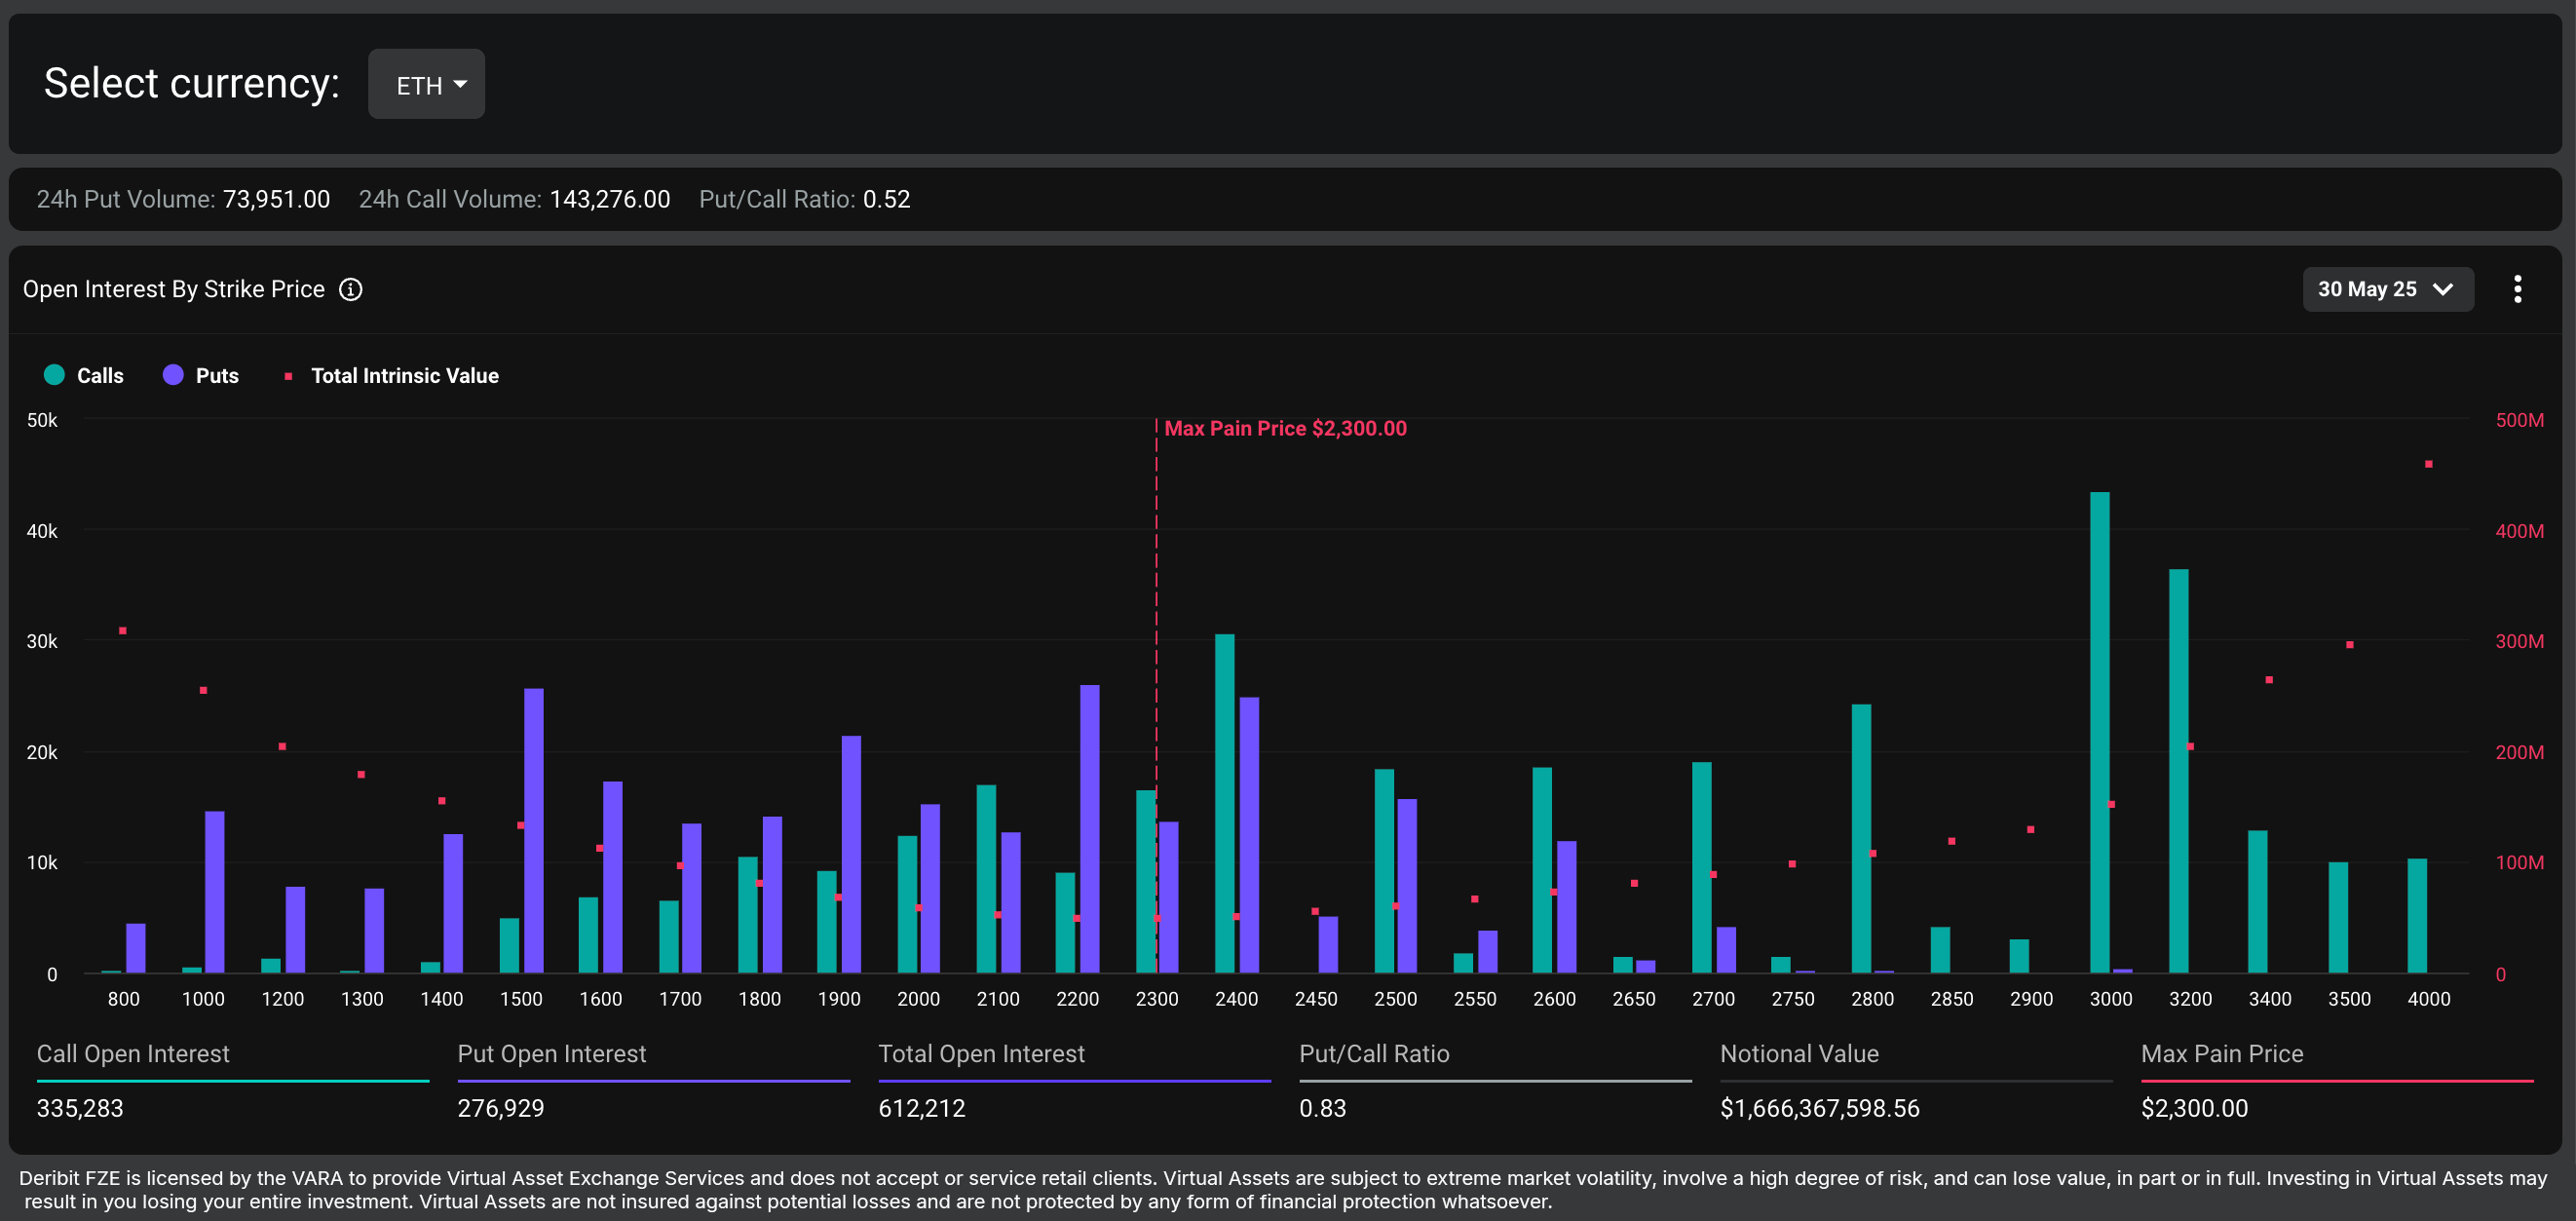Select the Put Open Interest stat tab
2576x1221 pixels.
tap(551, 1053)
